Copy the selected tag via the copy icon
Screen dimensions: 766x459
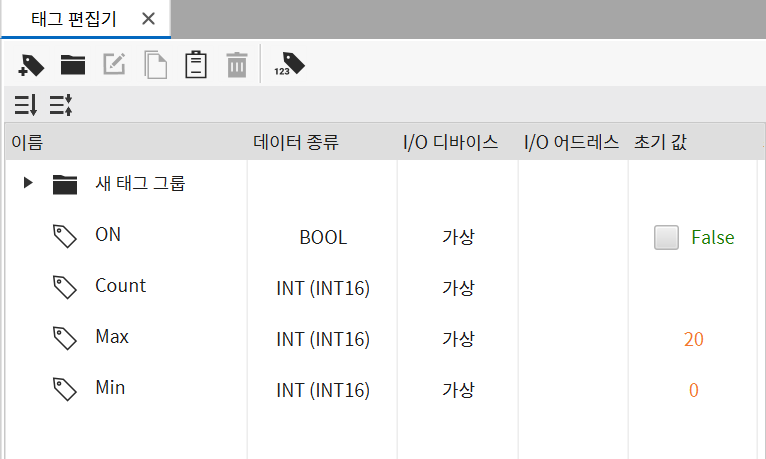(156, 64)
